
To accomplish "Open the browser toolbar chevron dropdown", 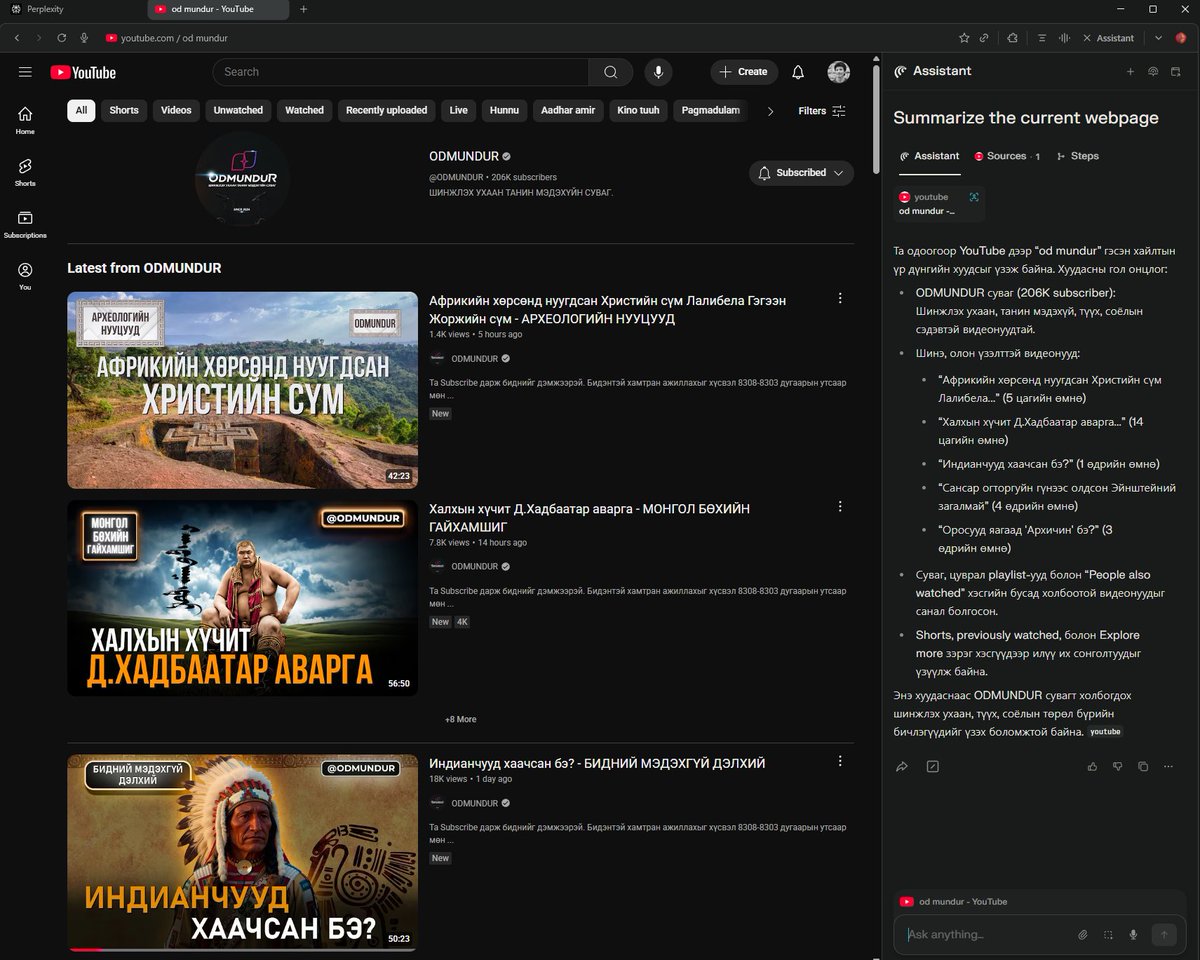I will 1158,38.
